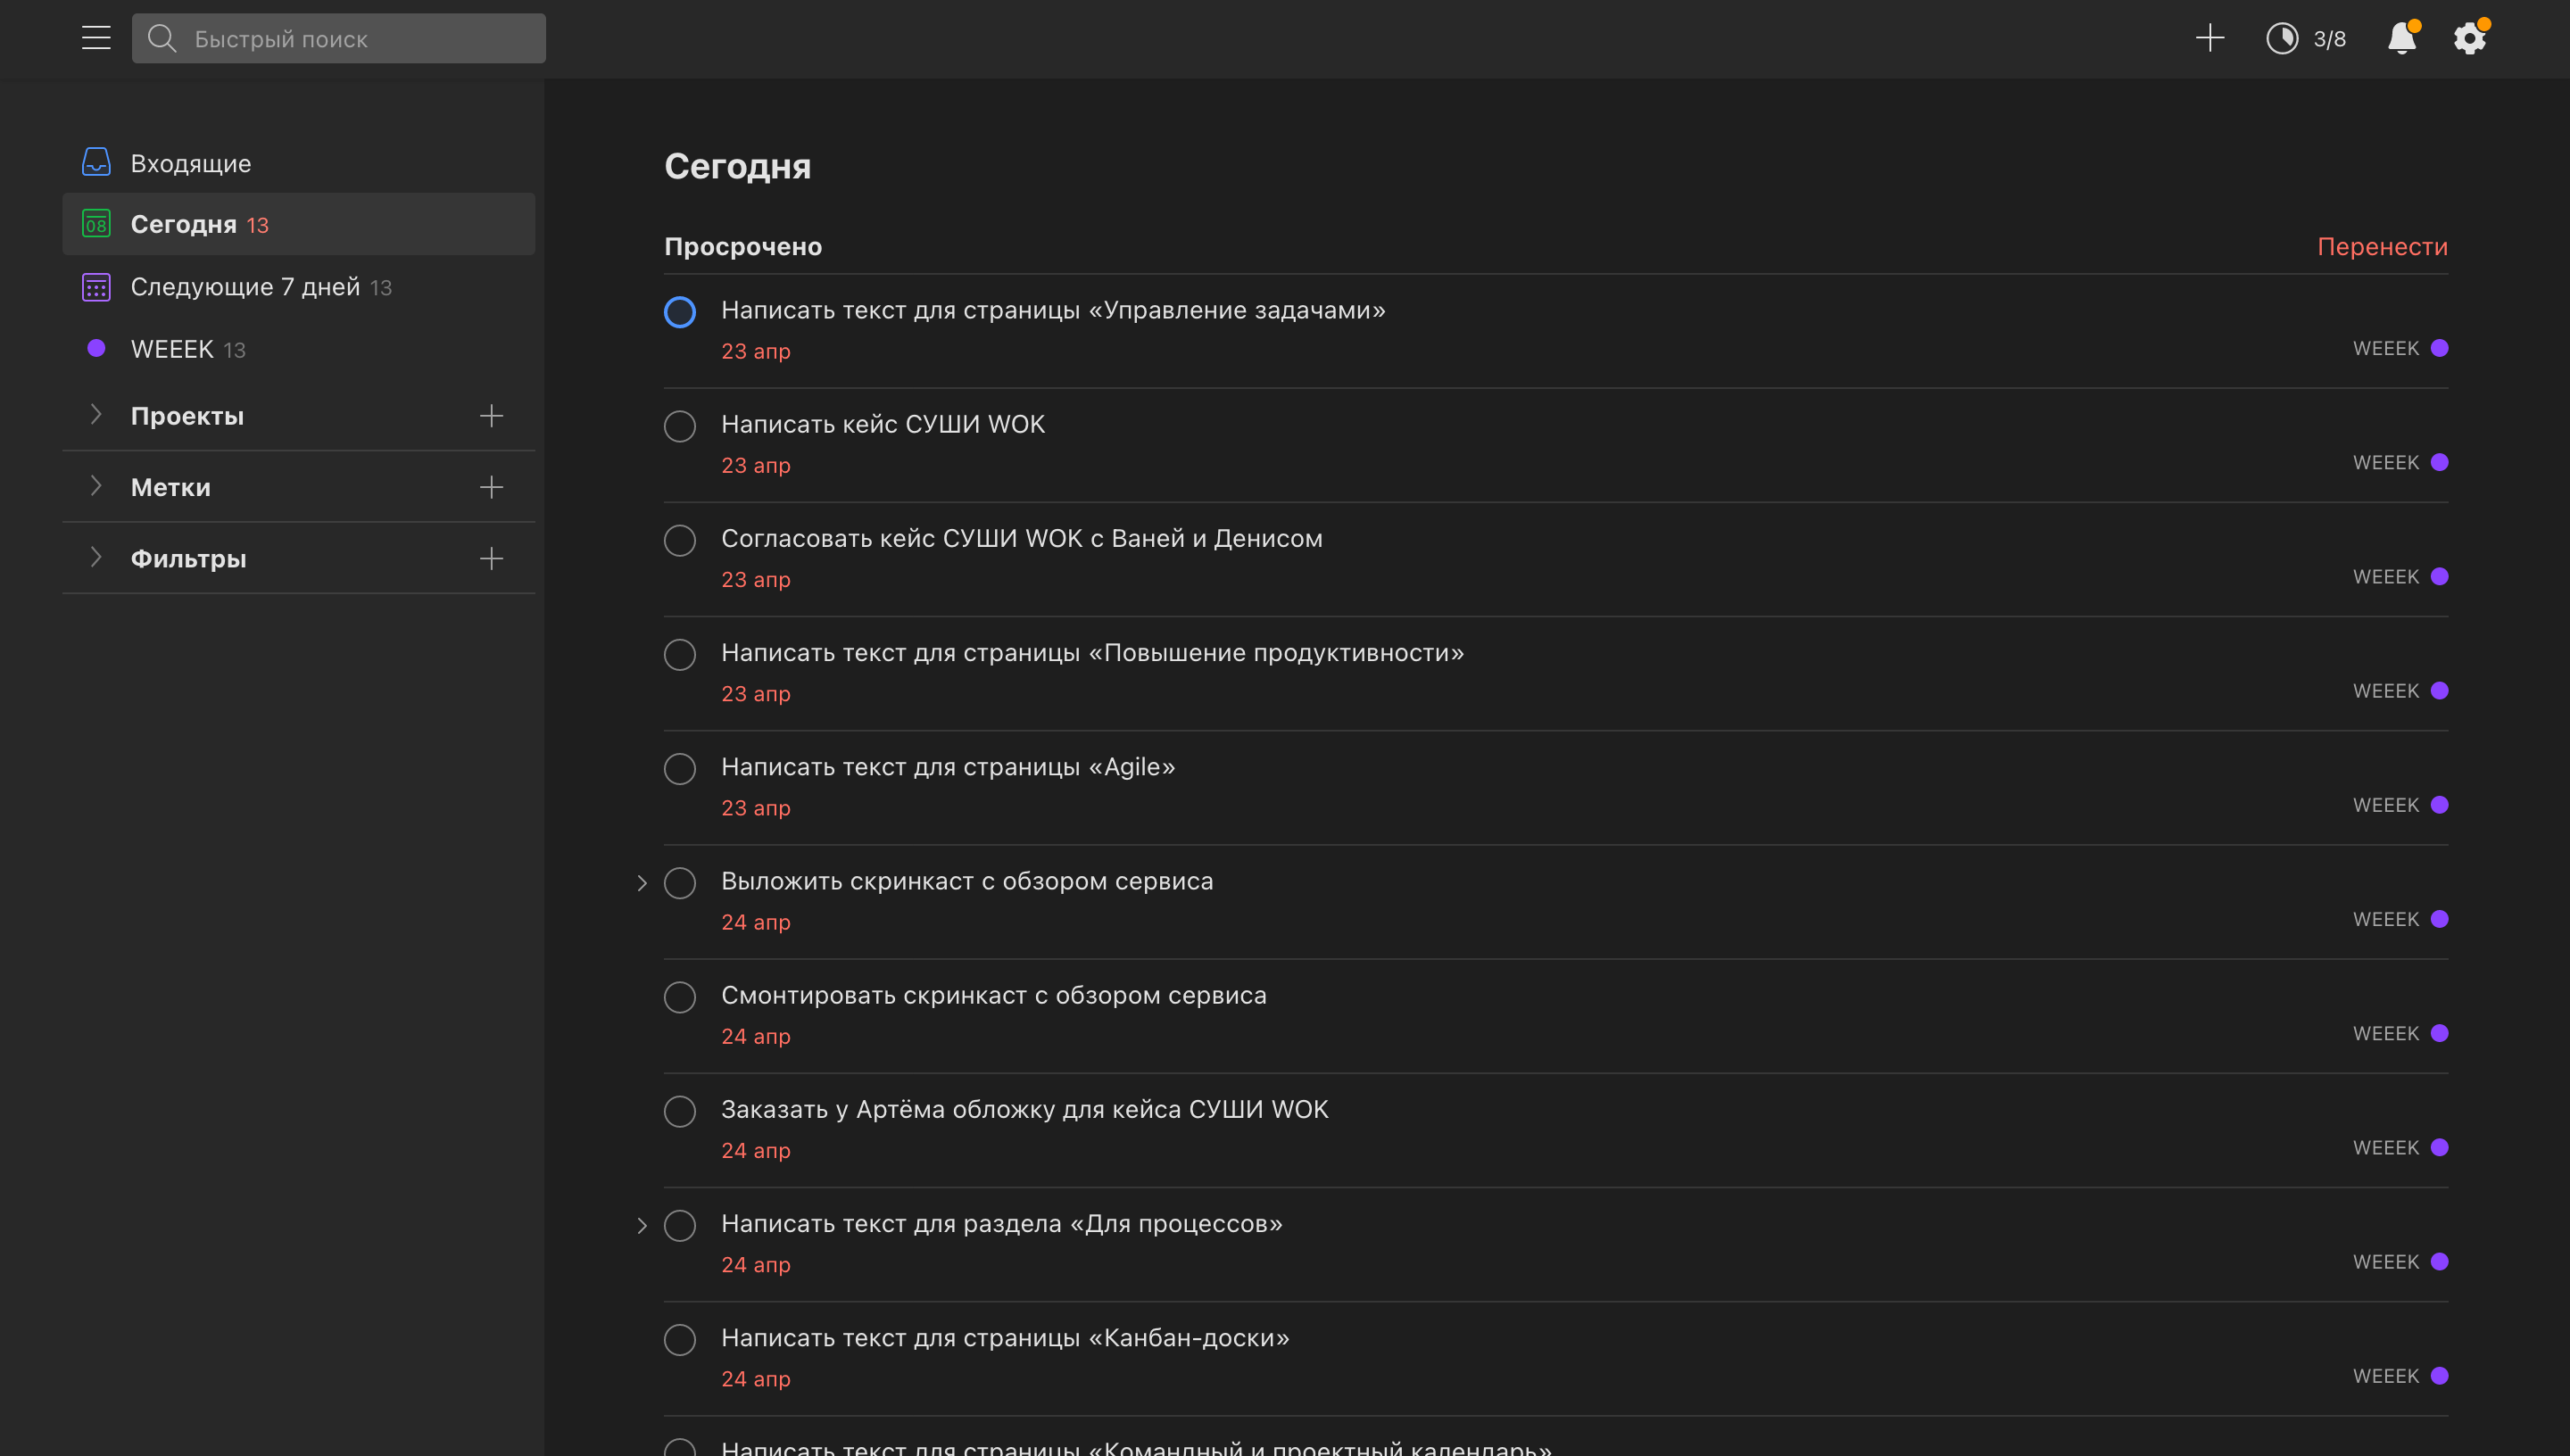The height and width of the screenshot is (1456, 2570).
Task: Complete Выложить скринкаст task checkbox
Action: [x=680, y=883]
